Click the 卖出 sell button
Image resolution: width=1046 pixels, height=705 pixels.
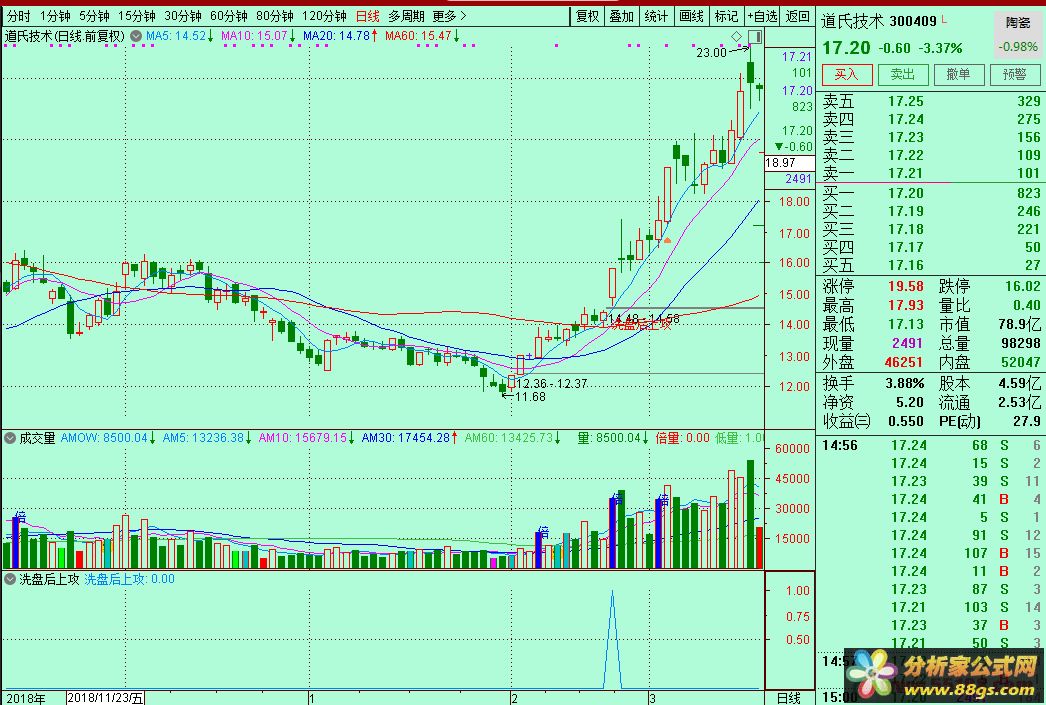click(x=903, y=74)
